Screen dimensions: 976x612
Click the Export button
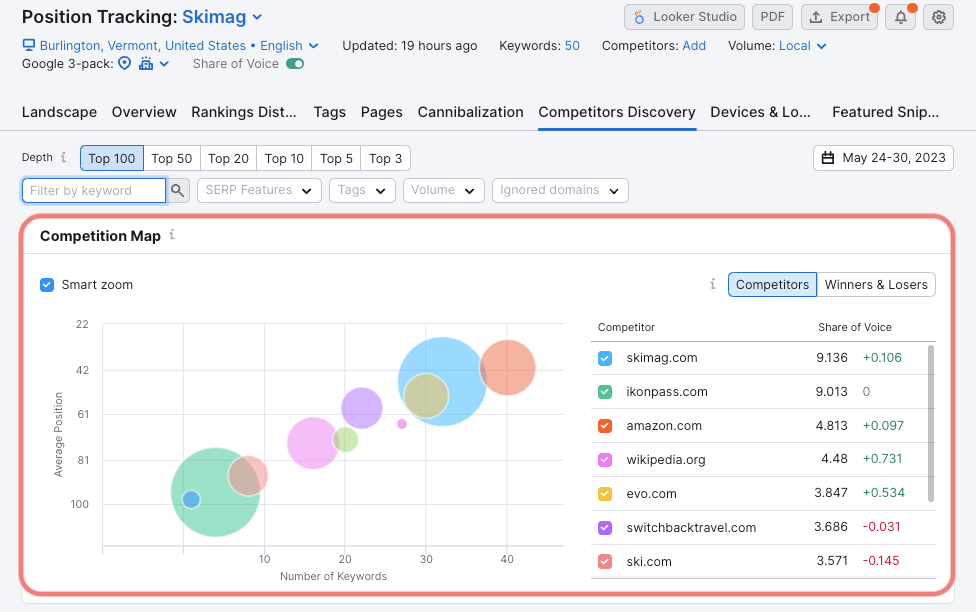pos(839,17)
